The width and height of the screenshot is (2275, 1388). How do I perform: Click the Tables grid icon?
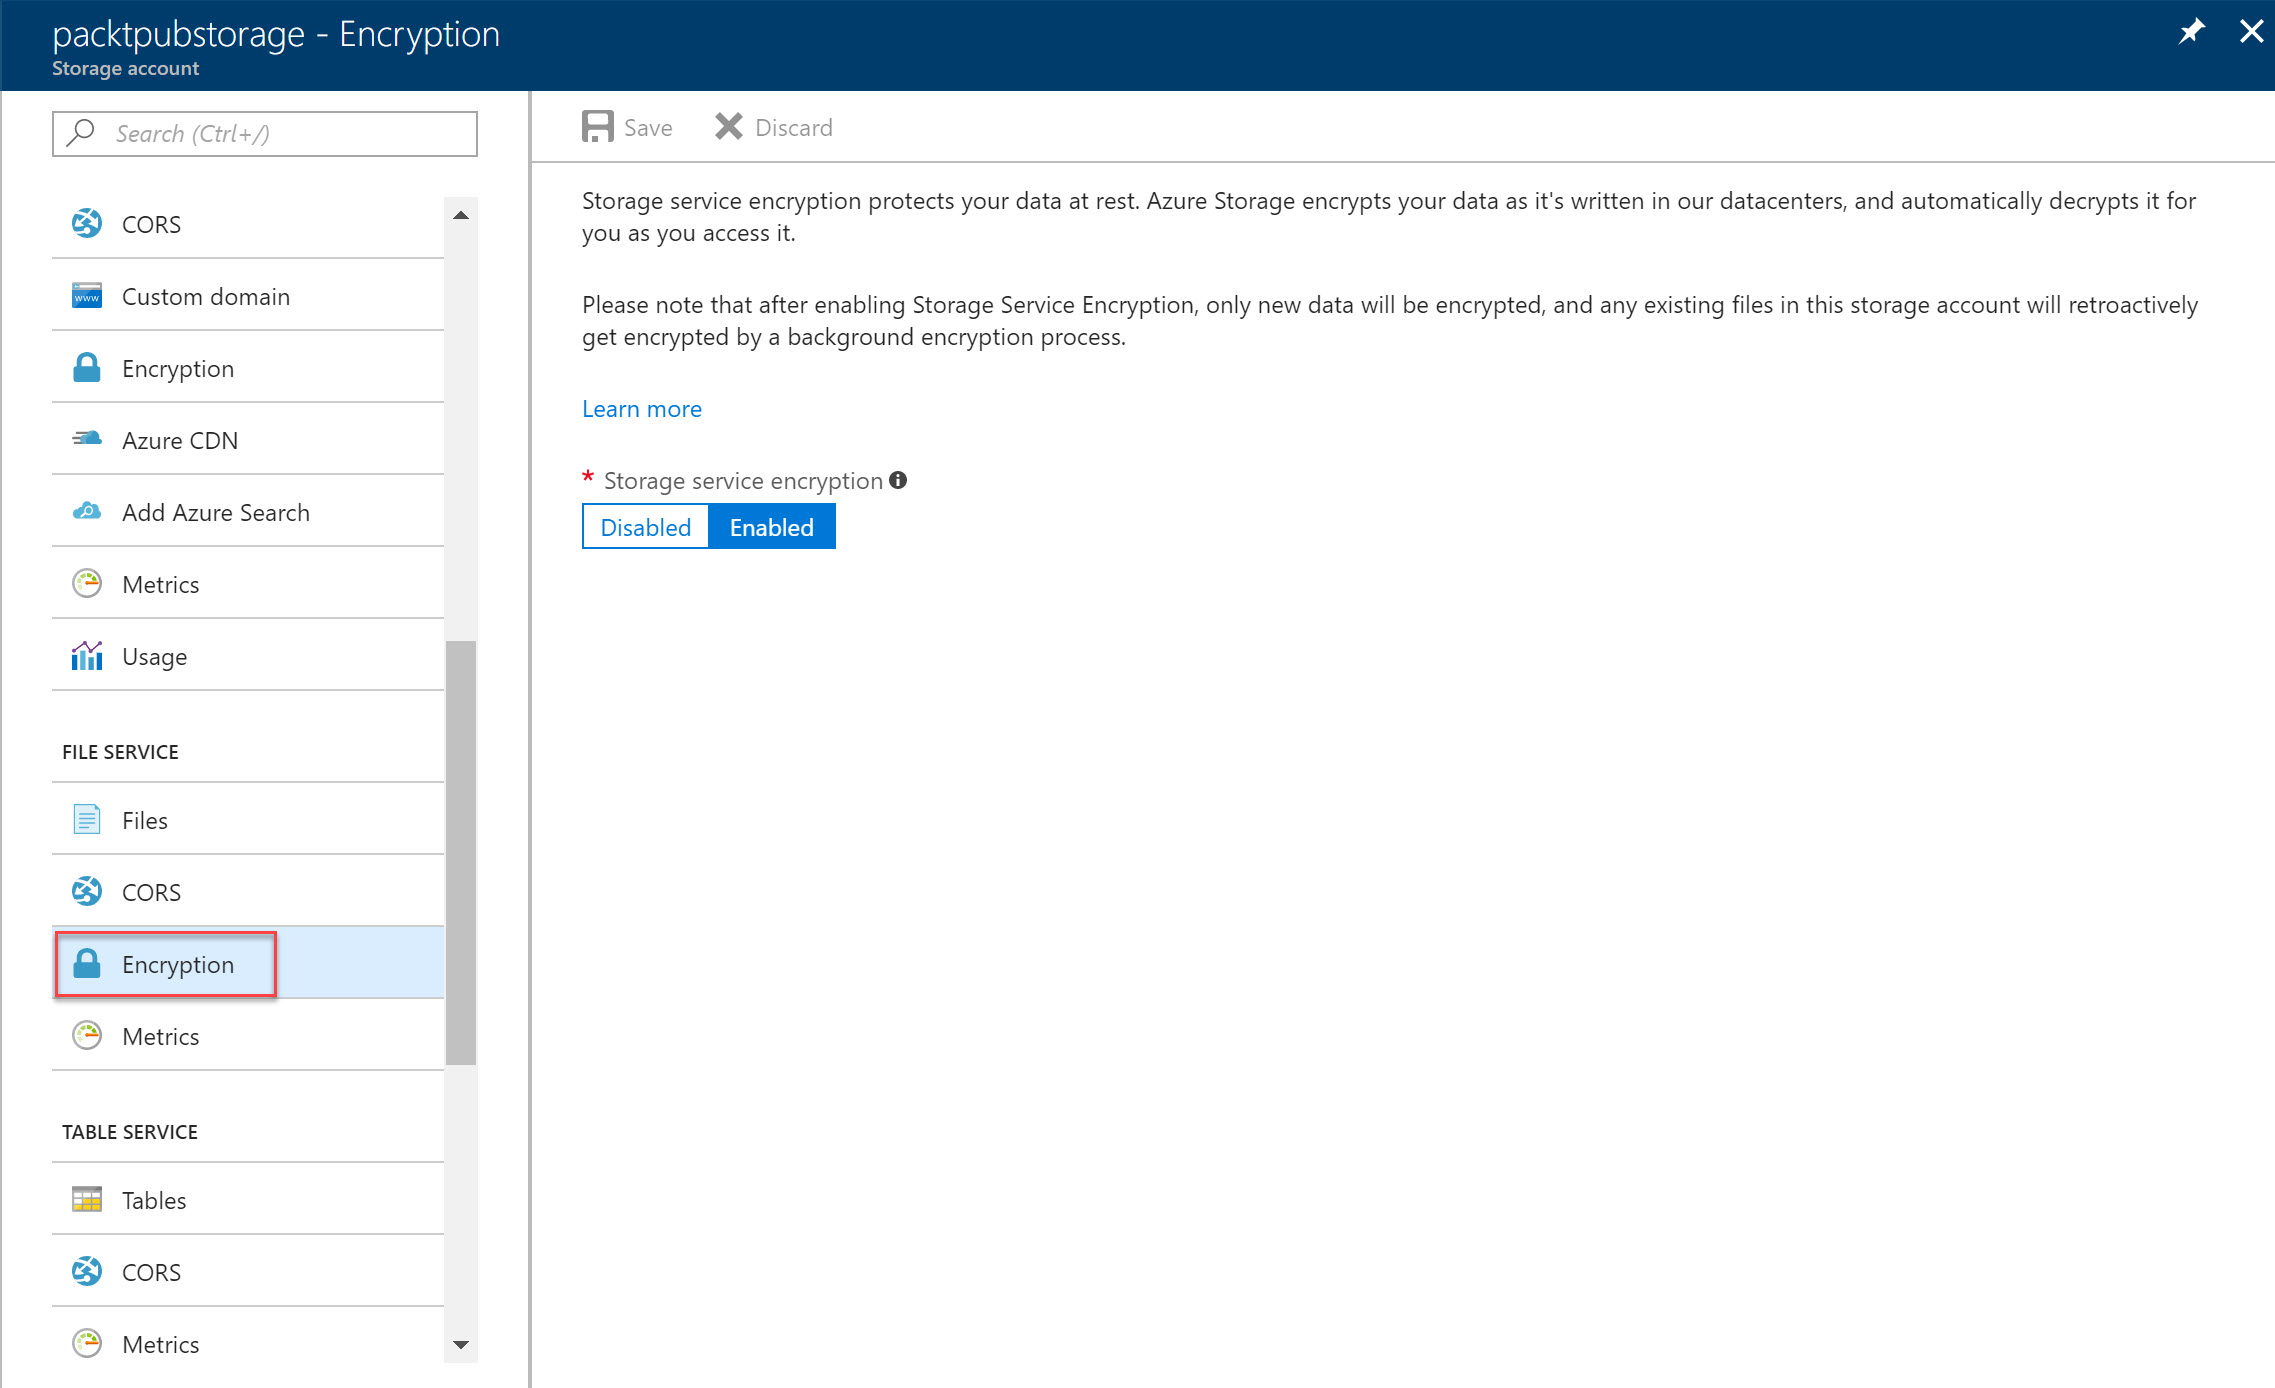tap(87, 1199)
